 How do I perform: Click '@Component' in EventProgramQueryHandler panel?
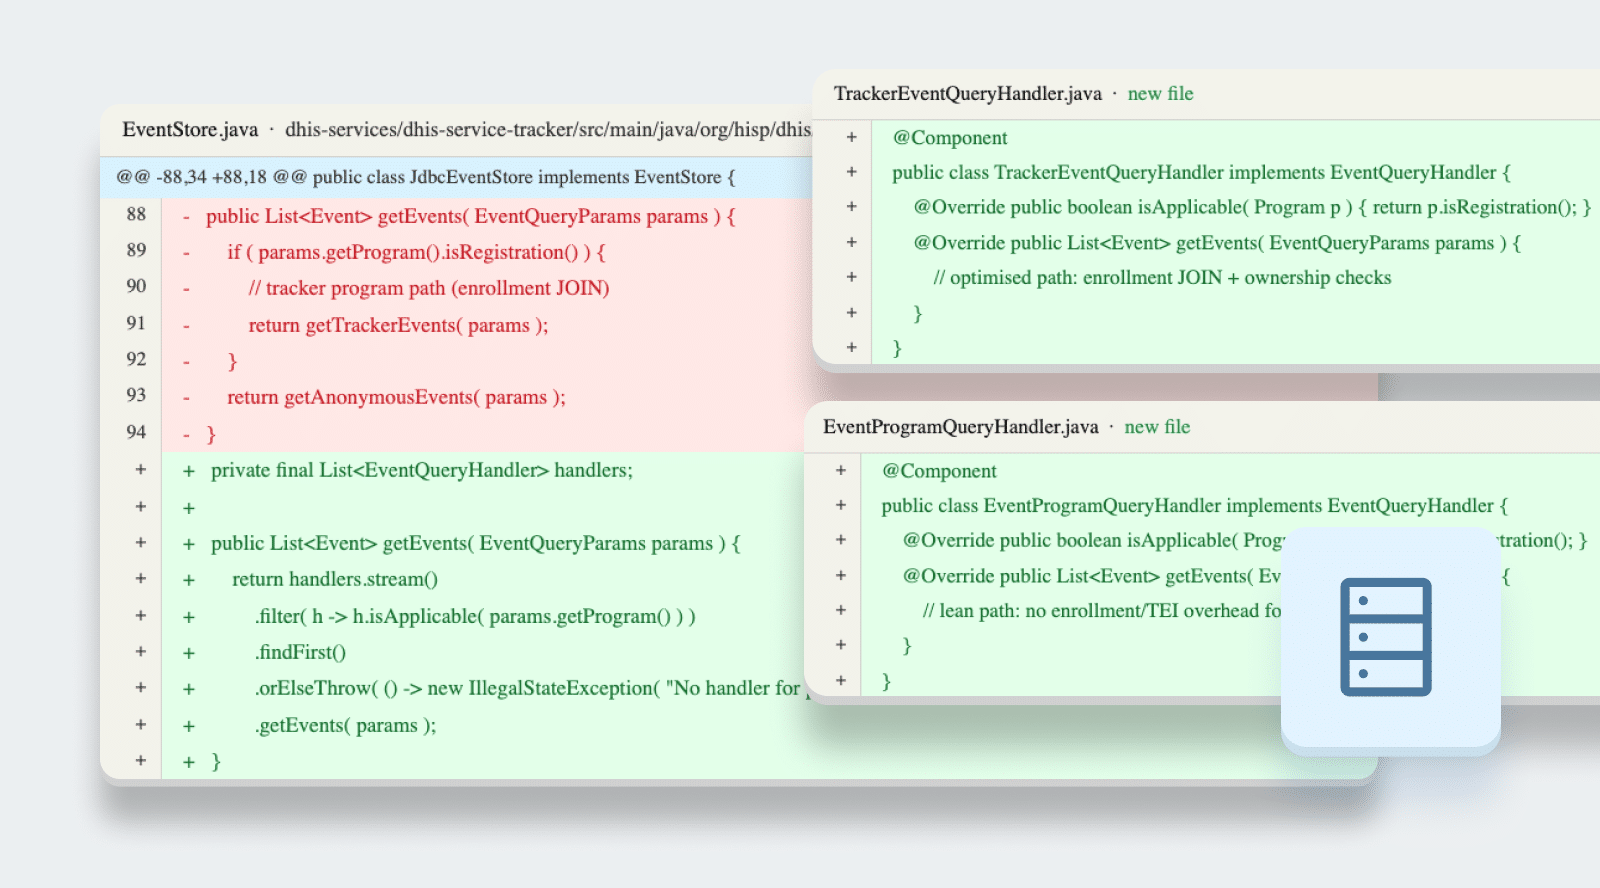coord(939,471)
